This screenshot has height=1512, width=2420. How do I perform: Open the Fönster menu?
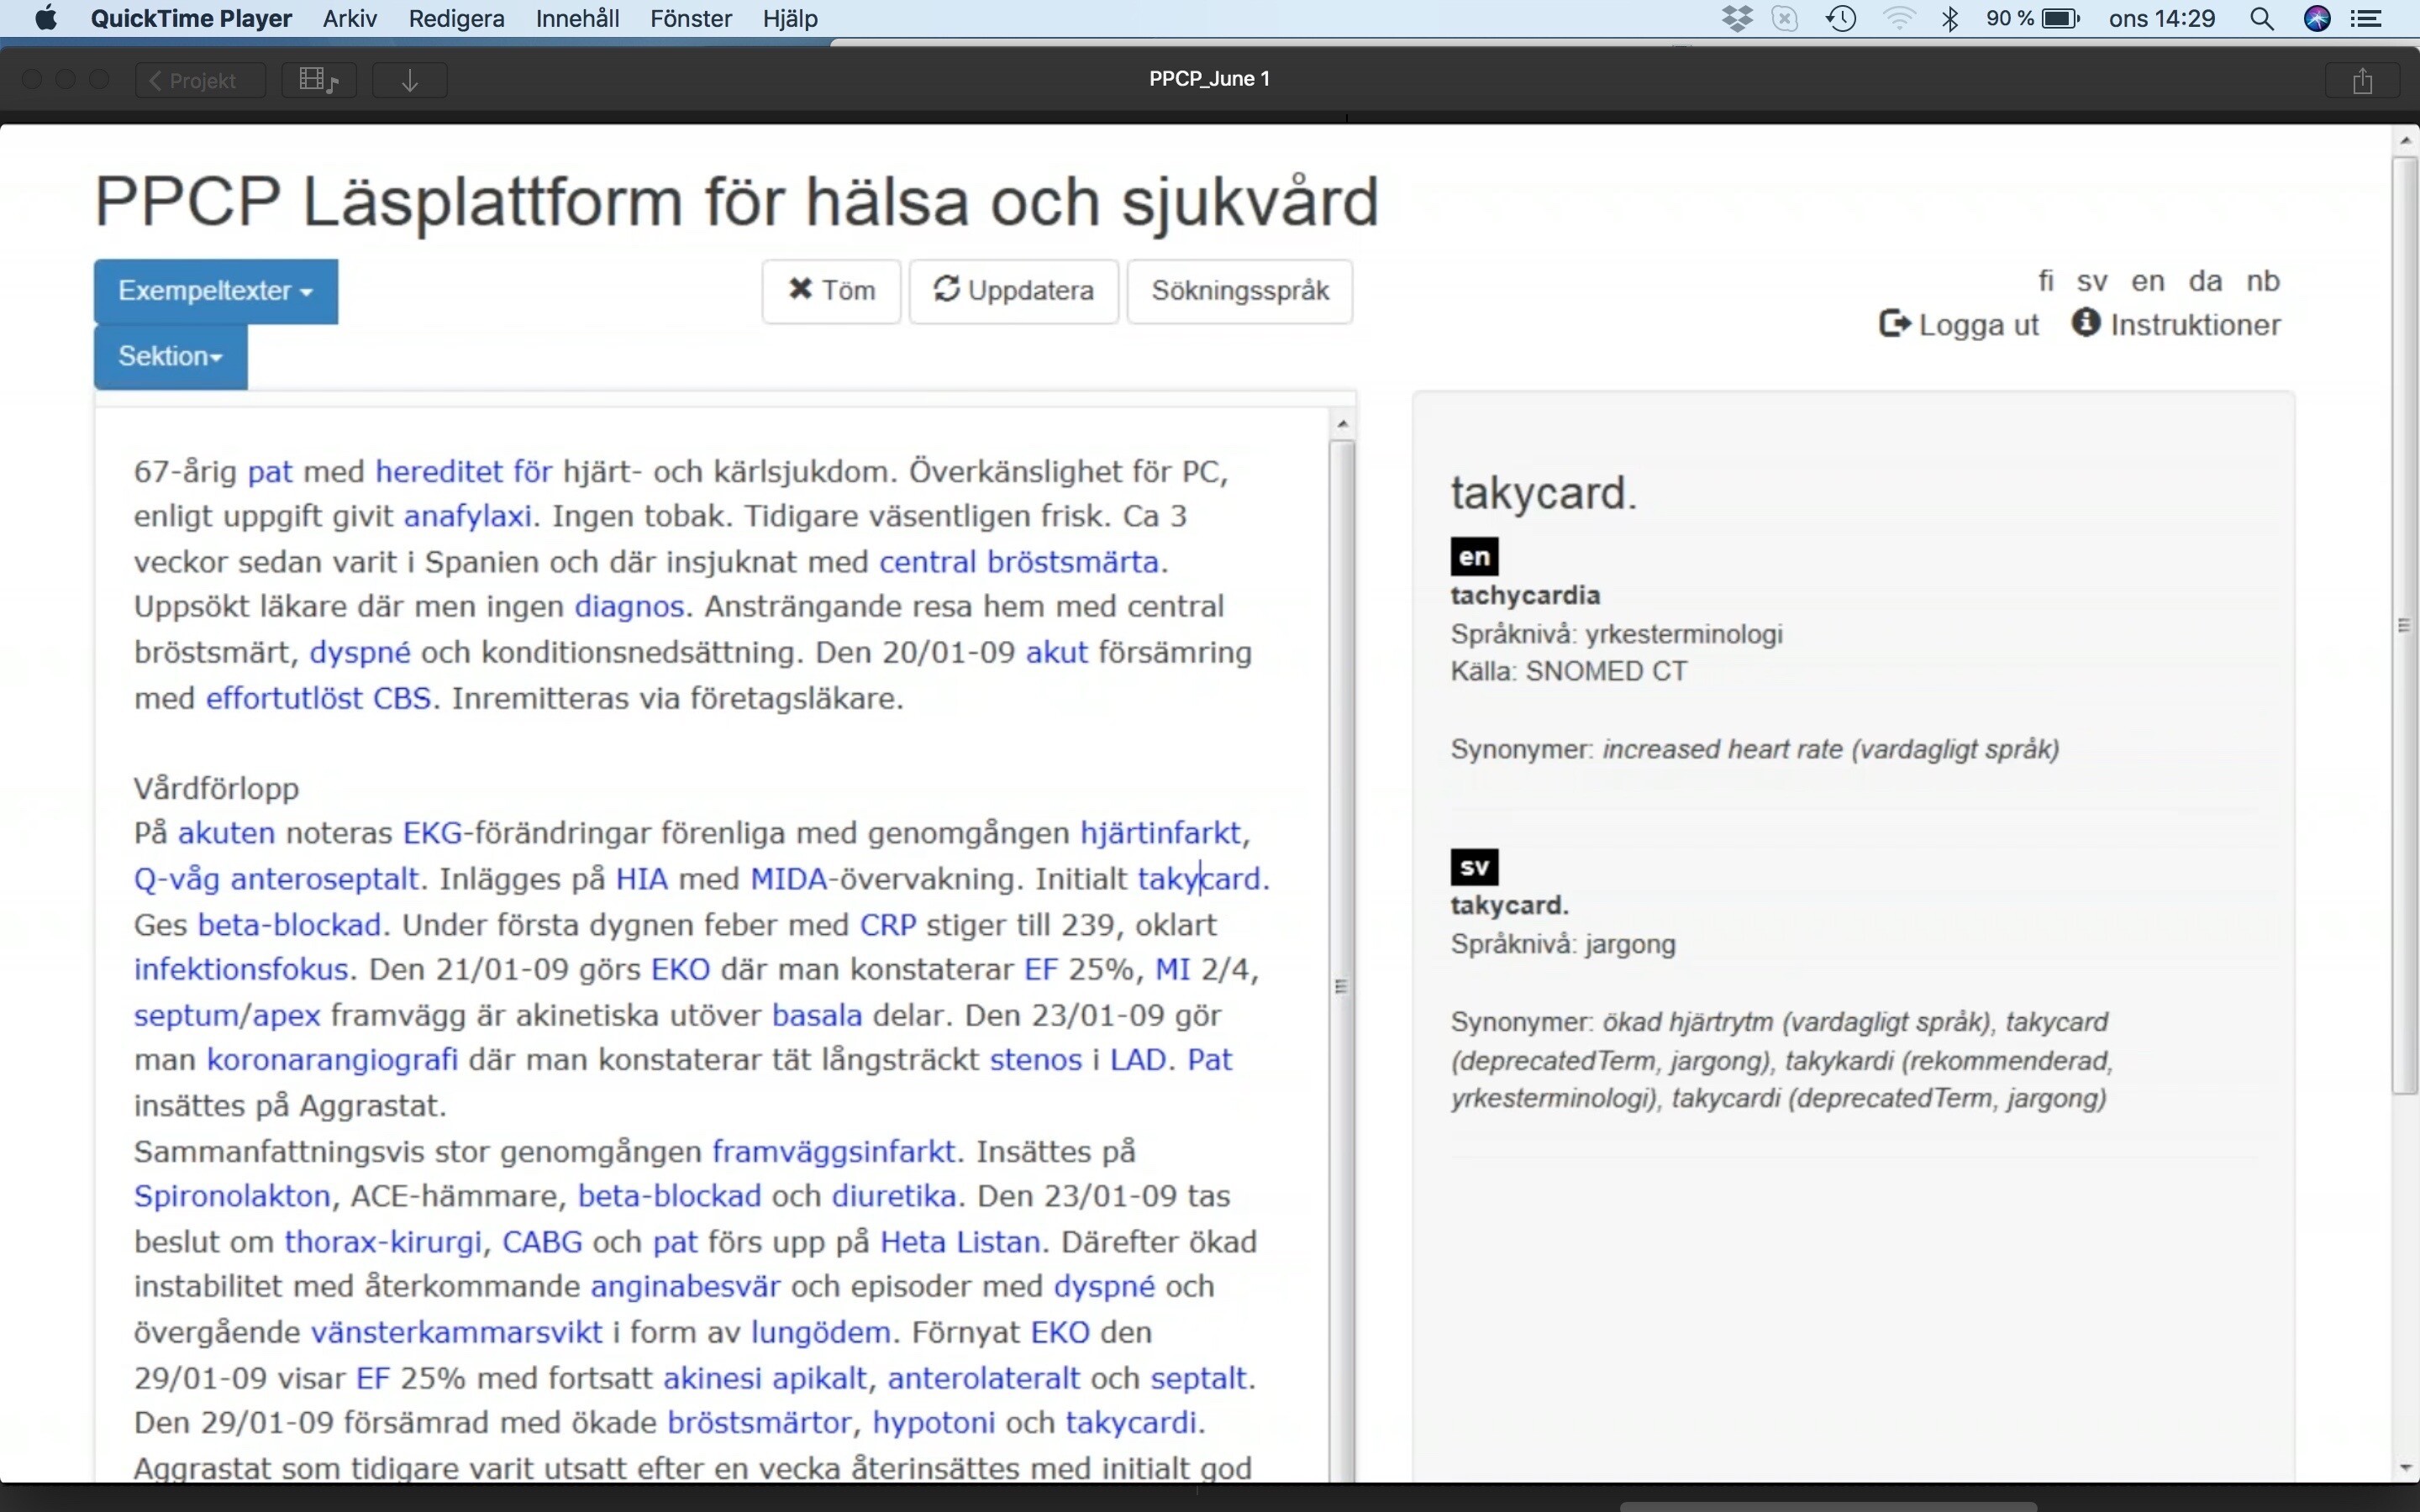(x=690, y=18)
